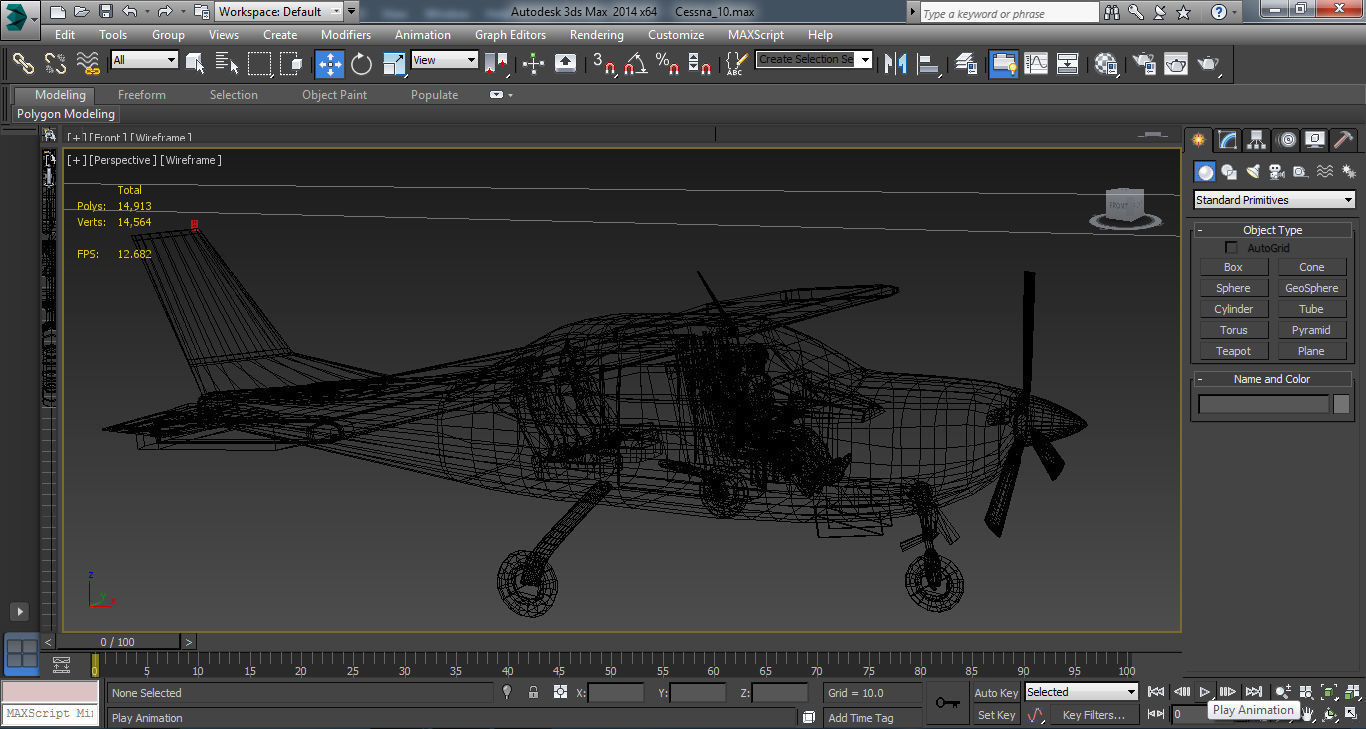Open the Graph Editors menu
The height and width of the screenshot is (729, 1366).
coord(510,34)
